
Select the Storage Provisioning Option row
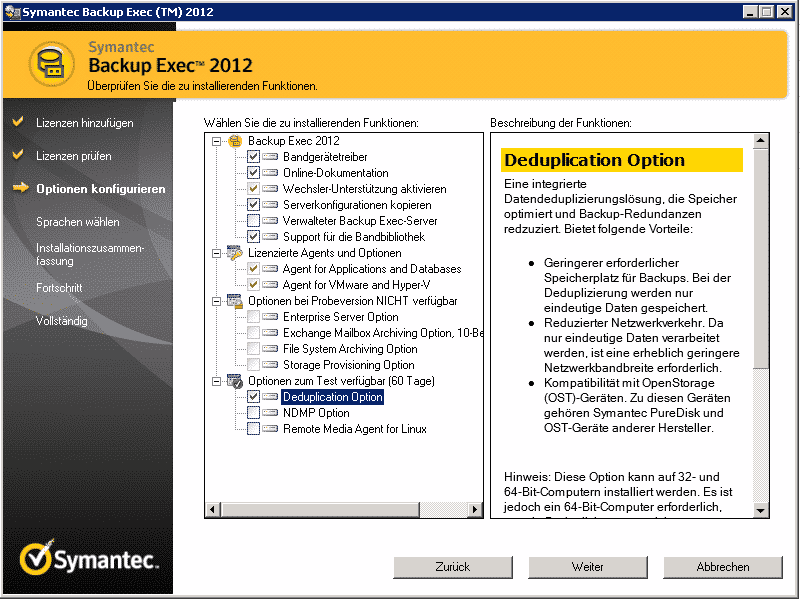click(348, 365)
